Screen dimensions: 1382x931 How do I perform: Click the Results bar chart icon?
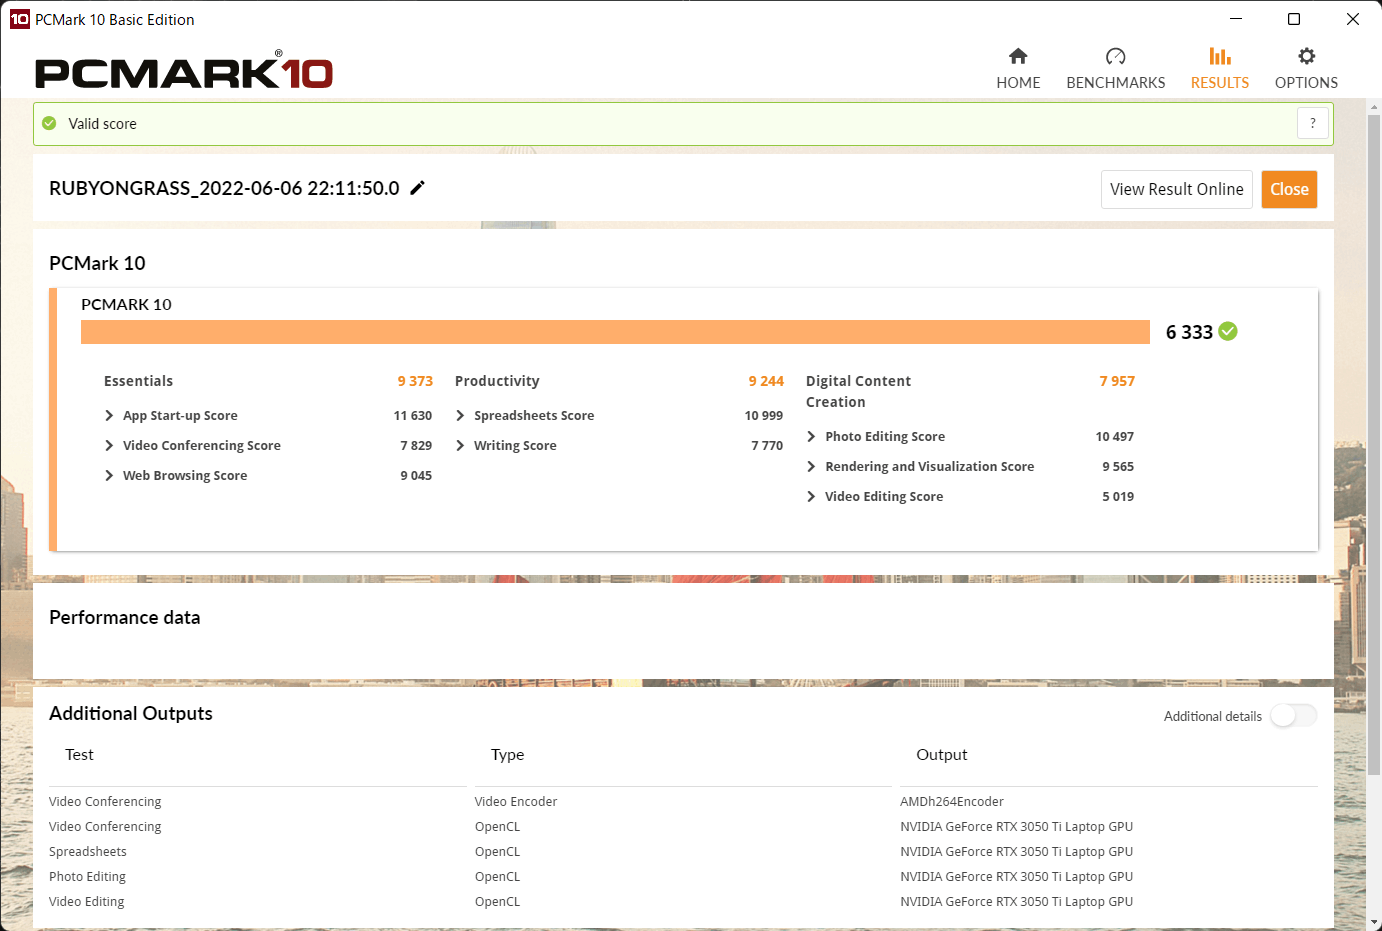1220,56
